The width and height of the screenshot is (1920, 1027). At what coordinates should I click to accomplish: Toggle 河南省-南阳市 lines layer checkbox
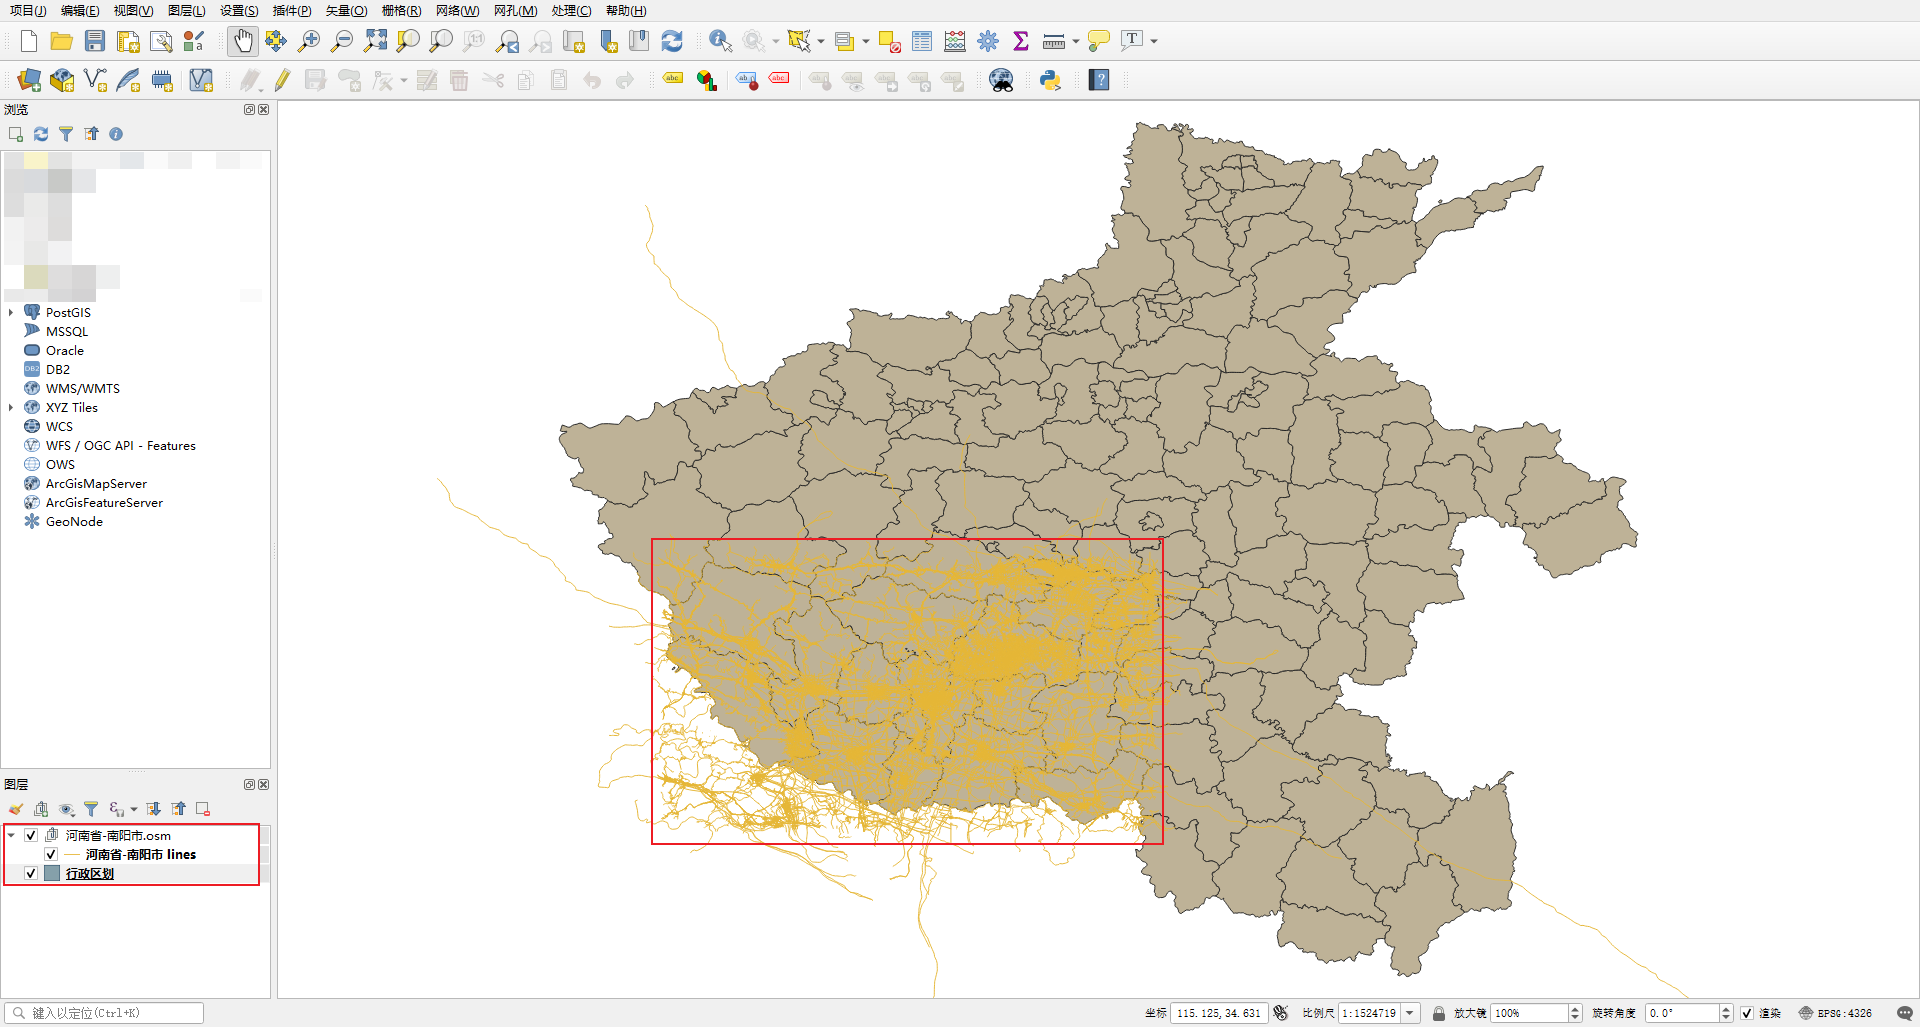tap(51, 854)
